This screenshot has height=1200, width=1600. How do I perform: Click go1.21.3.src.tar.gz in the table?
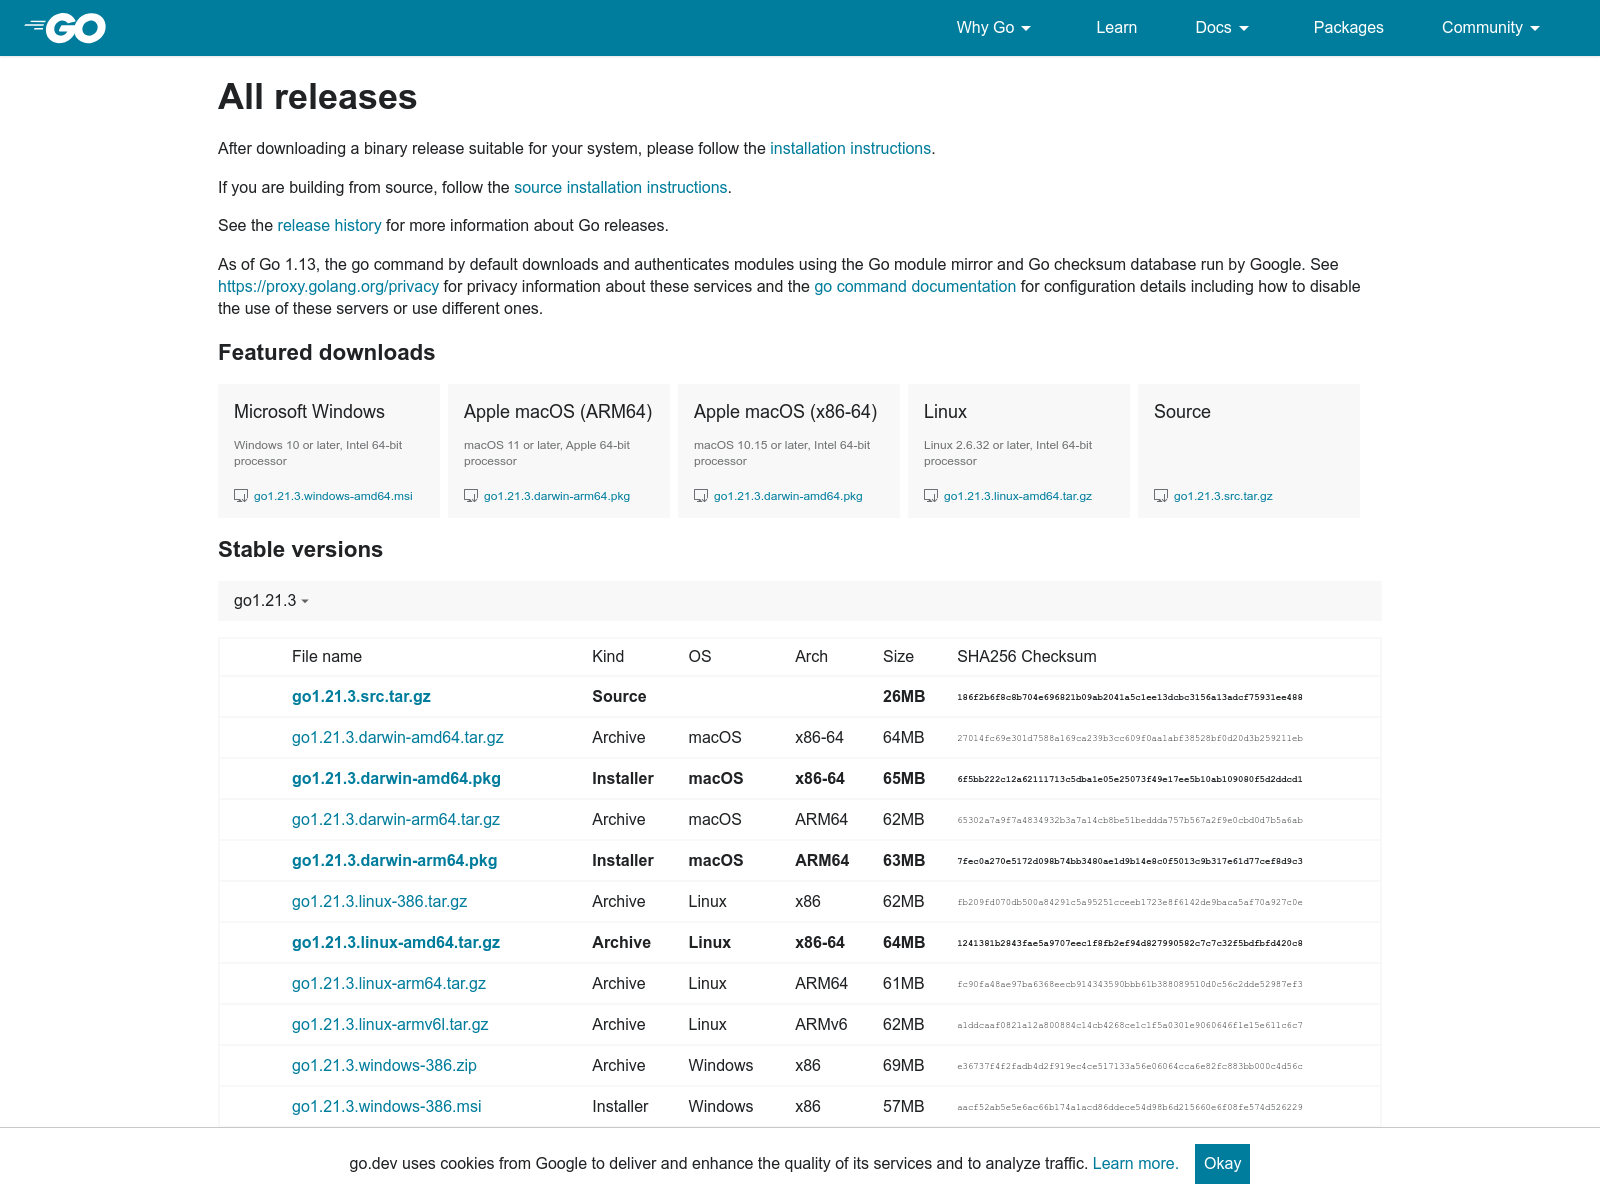(x=361, y=697)
